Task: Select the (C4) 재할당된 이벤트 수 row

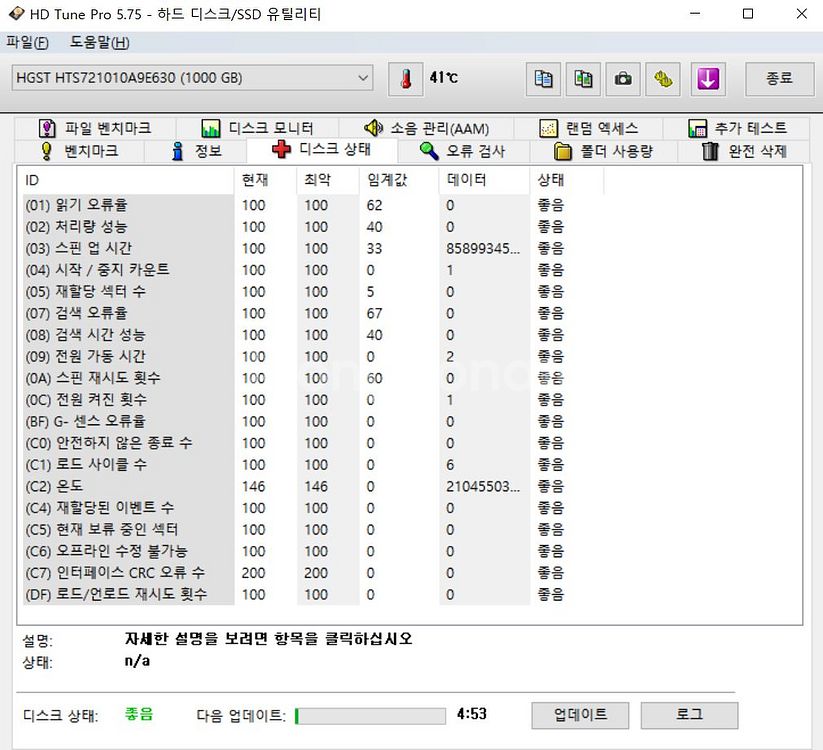Action: coord(313,508)
